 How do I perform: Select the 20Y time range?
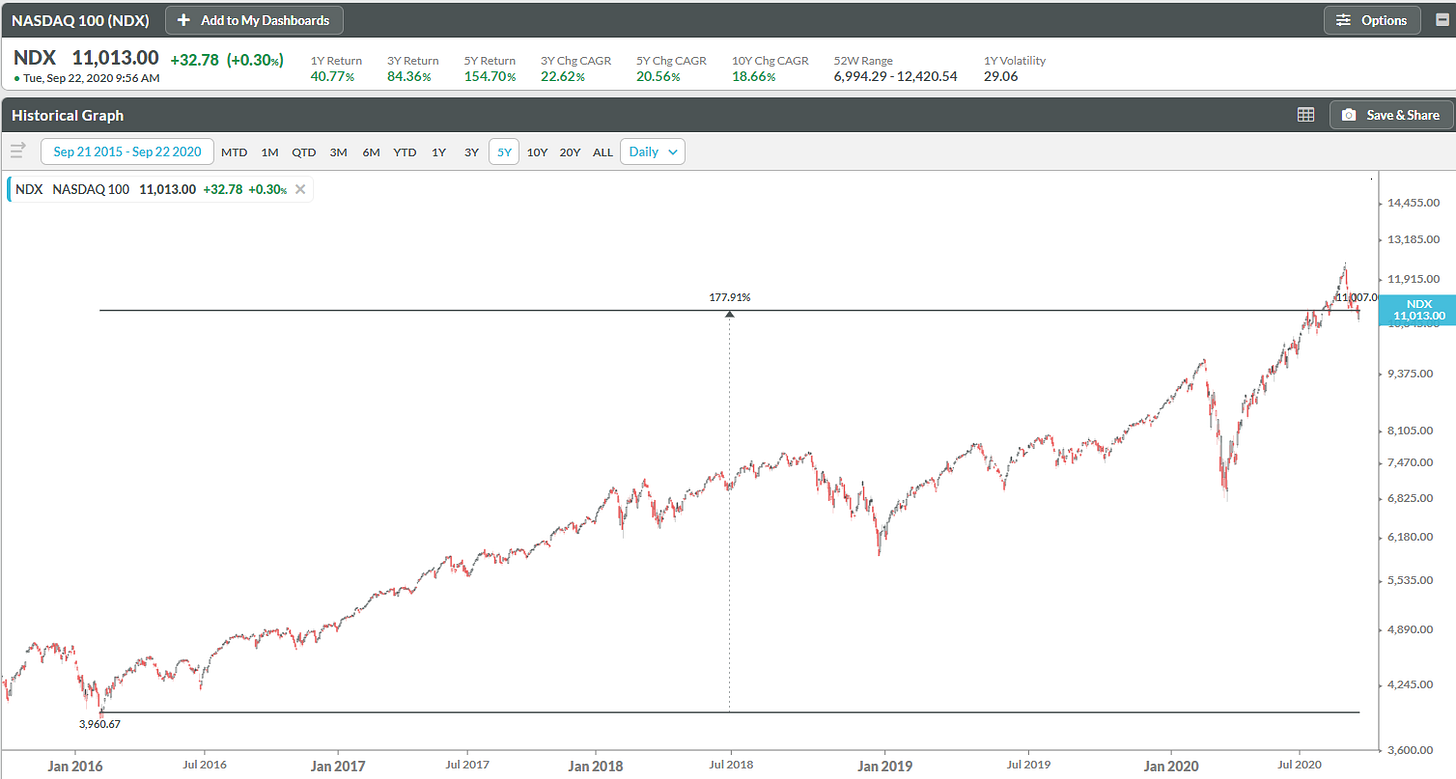(x=570, y=152)
